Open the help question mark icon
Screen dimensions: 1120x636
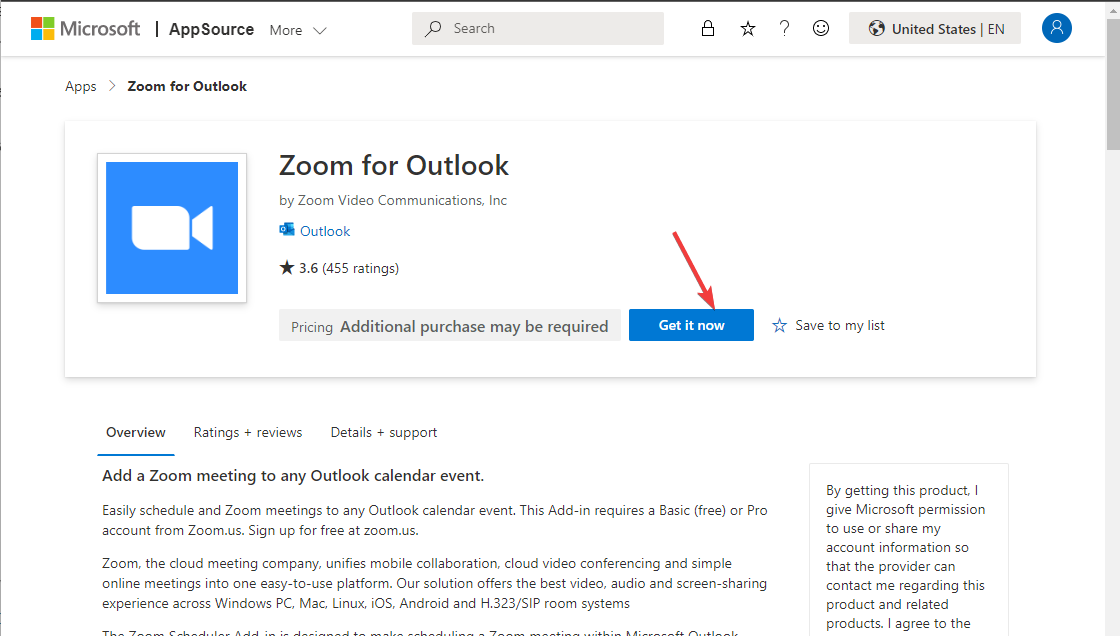pos(784,28)
